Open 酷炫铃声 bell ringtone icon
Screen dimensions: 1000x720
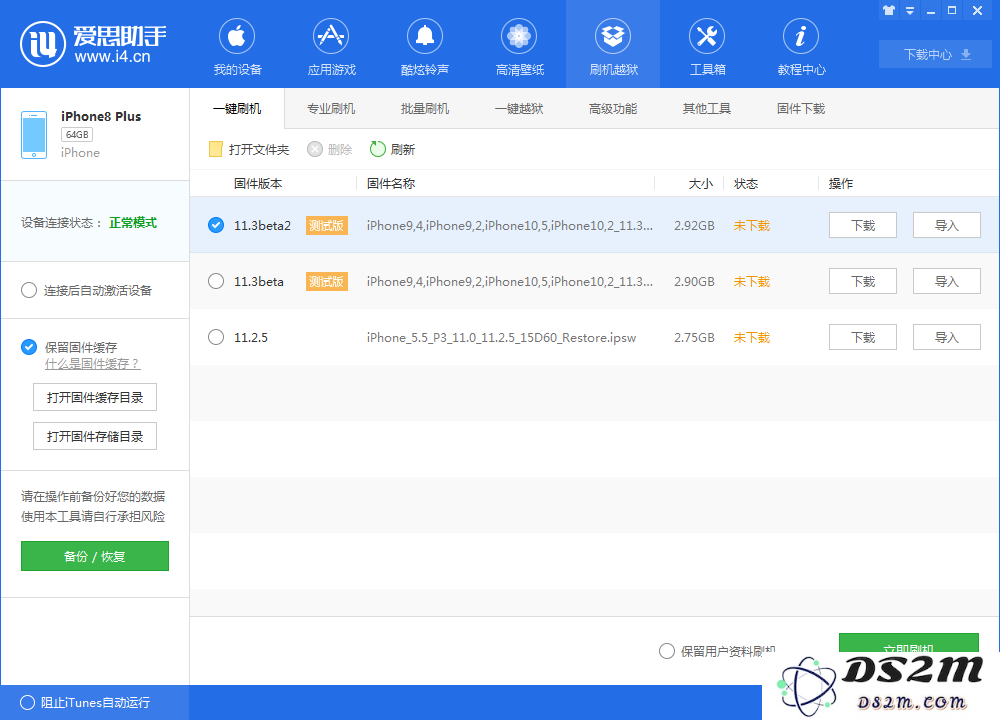[425, 36]
